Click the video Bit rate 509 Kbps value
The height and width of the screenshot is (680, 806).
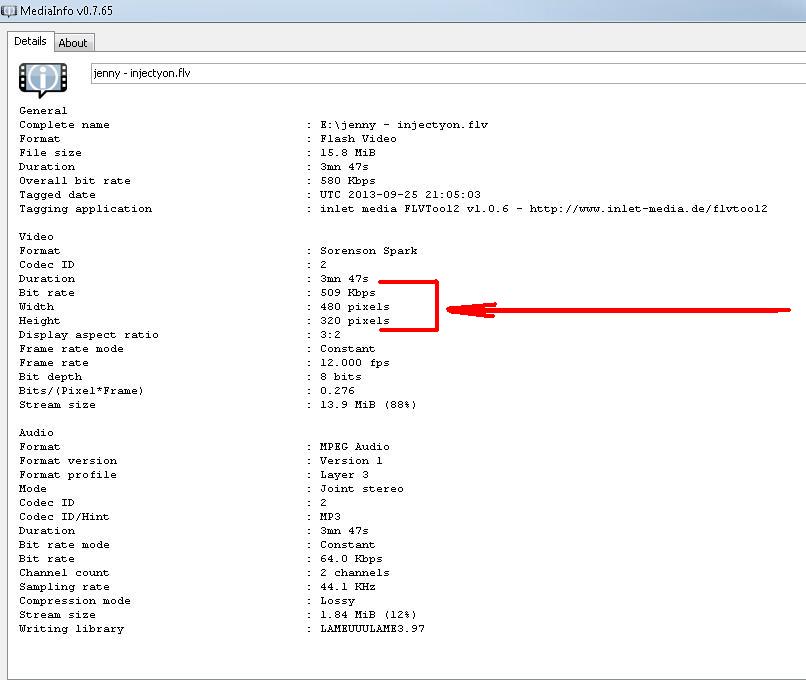(x=348, y=293)
